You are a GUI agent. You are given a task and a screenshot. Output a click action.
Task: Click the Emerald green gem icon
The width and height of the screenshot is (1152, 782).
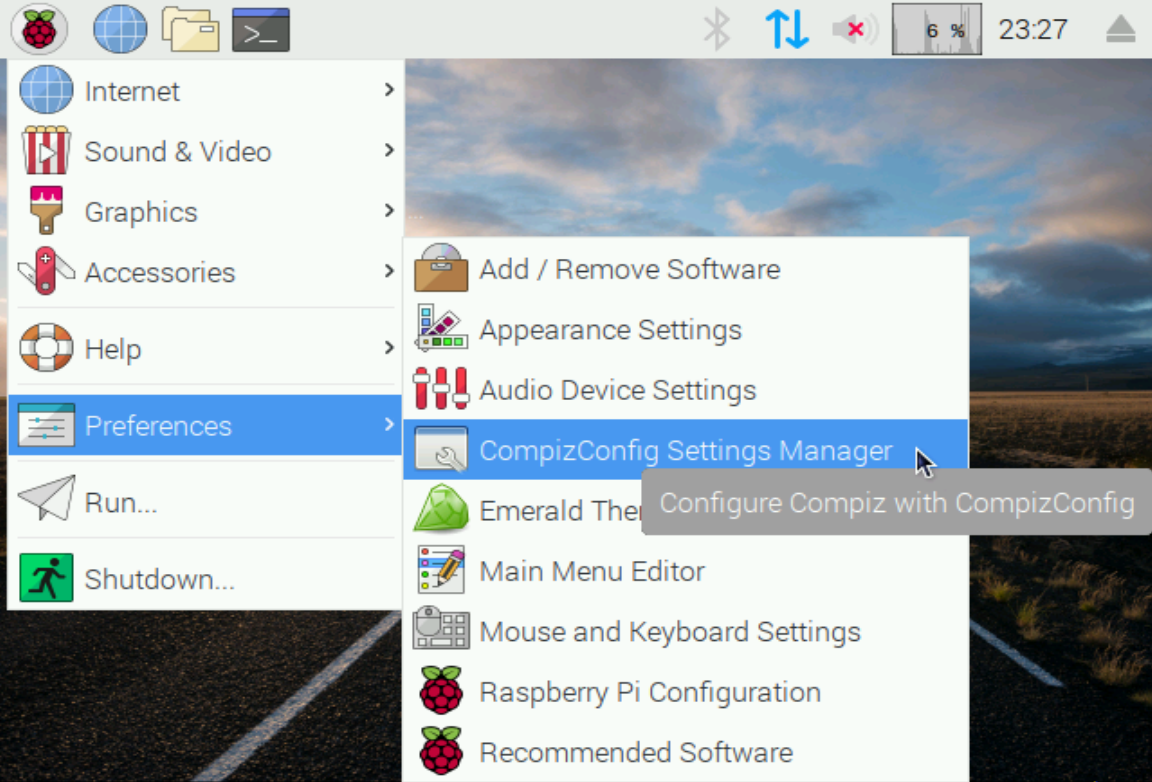click(441, 508)
